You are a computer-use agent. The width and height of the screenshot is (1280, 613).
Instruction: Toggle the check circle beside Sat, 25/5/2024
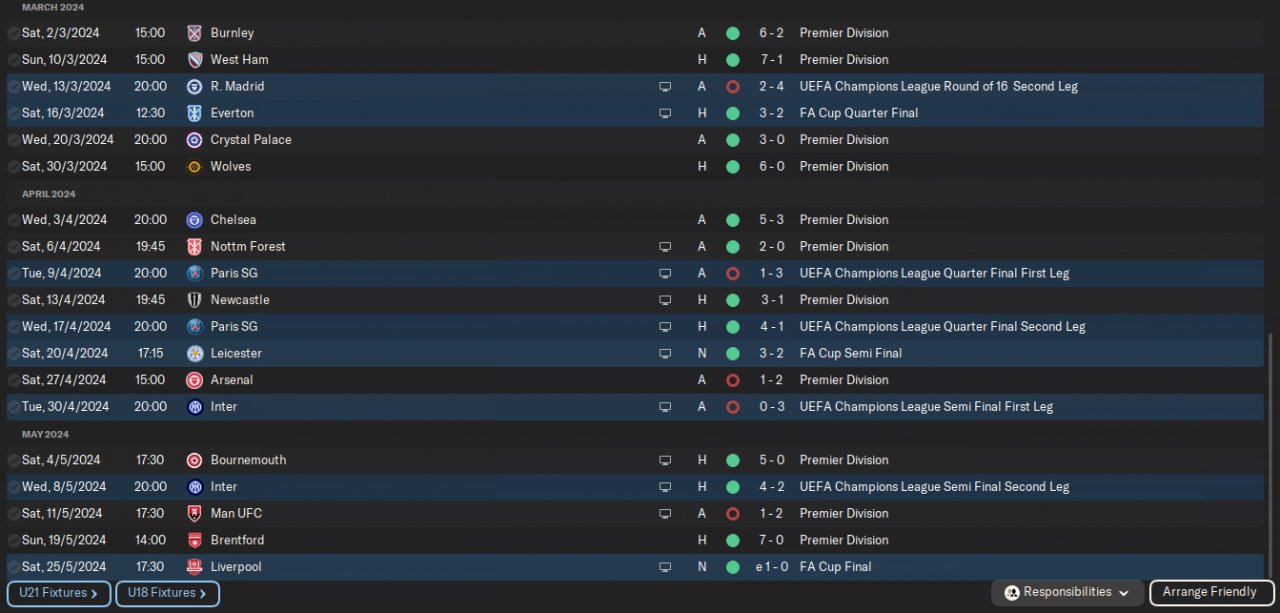(14, 567)
